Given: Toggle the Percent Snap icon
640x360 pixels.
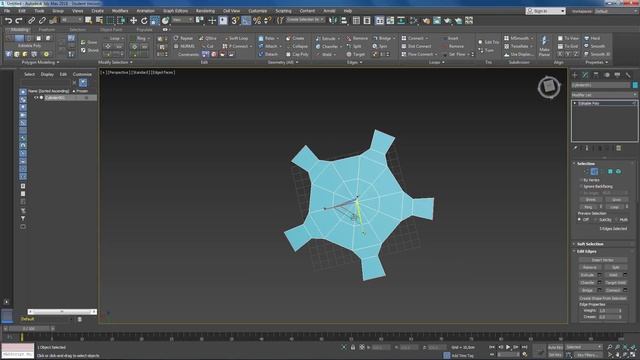Looking at the screenshot, I should coord(257,20).
